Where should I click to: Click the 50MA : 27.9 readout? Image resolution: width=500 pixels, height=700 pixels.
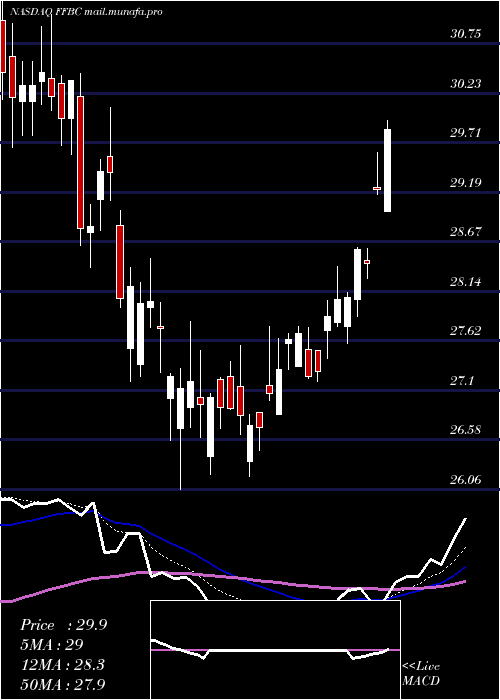click(63, 684)
